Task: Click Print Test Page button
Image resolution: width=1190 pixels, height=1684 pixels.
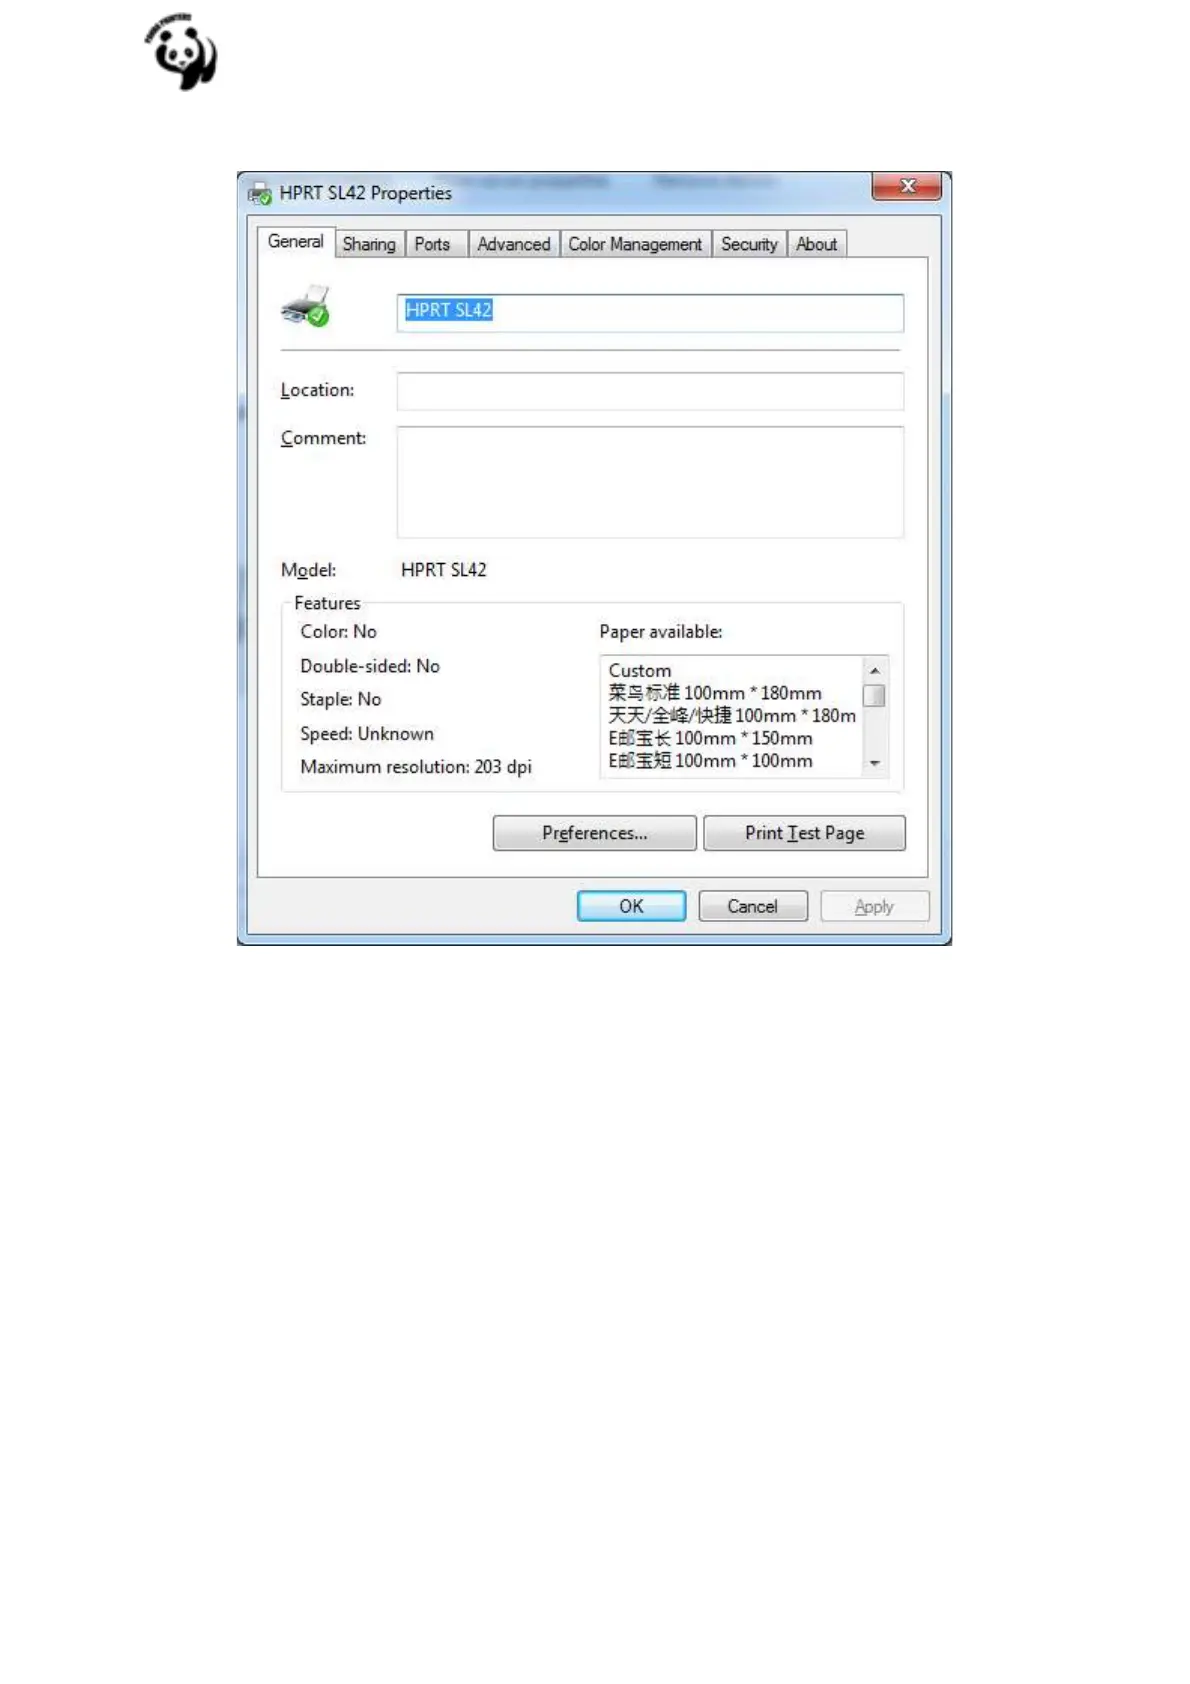Action: [x=804, y=833]
